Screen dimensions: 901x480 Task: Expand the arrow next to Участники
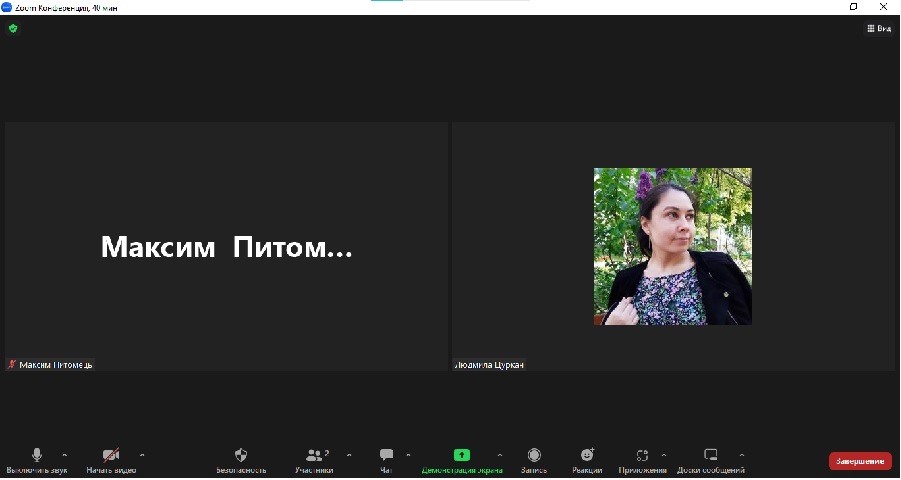coord(349,455)
